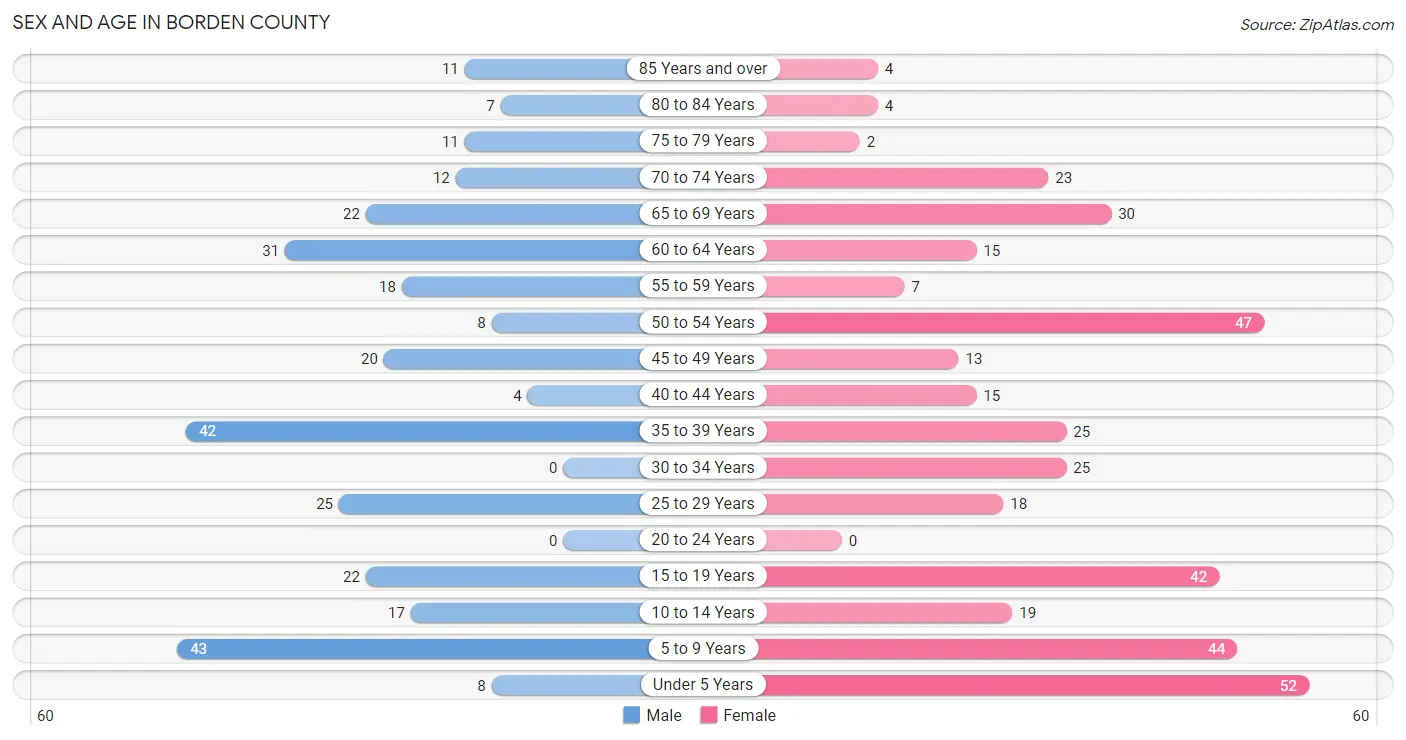1406x740 pixels.
Task: Click the 85 Years and over label
Action: pos(703,68)
